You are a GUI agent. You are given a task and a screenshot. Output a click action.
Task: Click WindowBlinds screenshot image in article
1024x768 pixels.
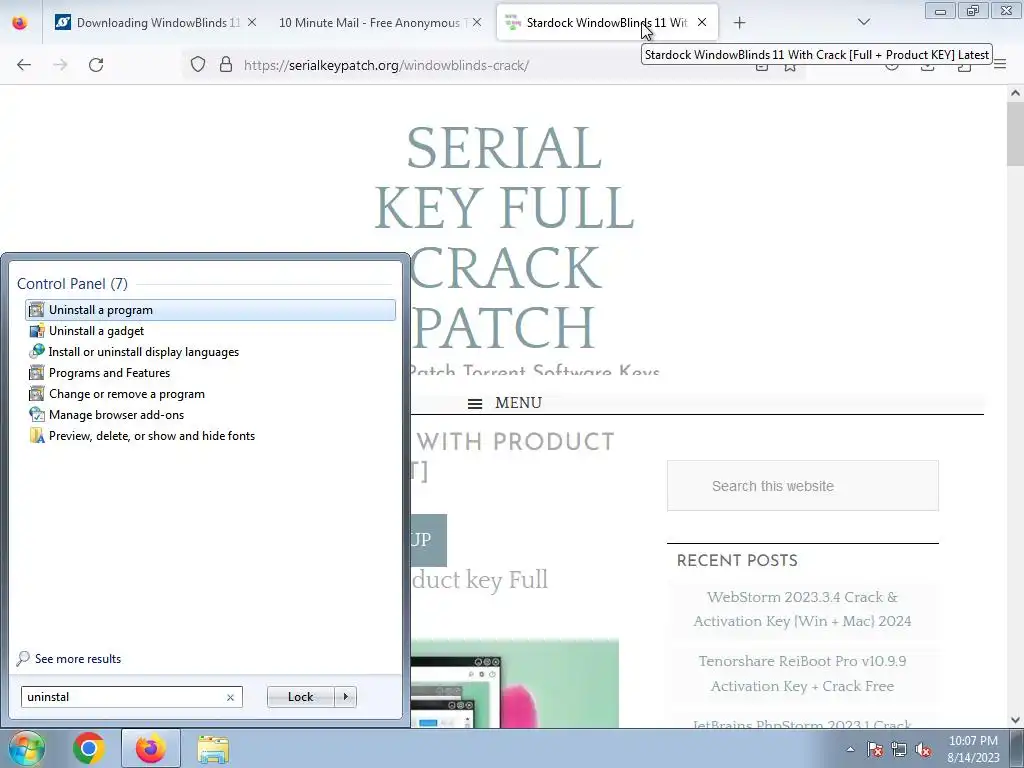tap(515, 683)
